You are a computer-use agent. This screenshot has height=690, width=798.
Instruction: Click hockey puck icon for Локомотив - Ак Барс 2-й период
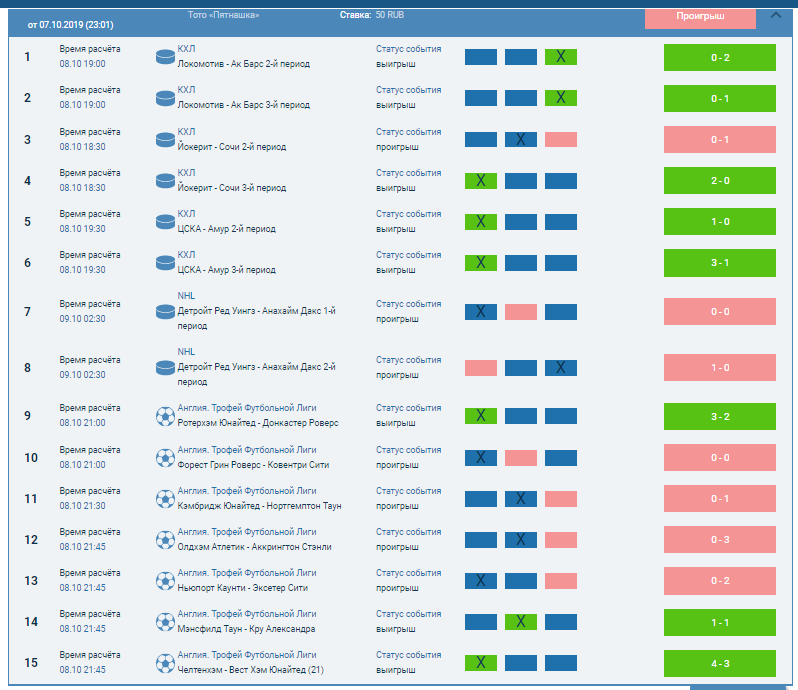coord(165,57)
